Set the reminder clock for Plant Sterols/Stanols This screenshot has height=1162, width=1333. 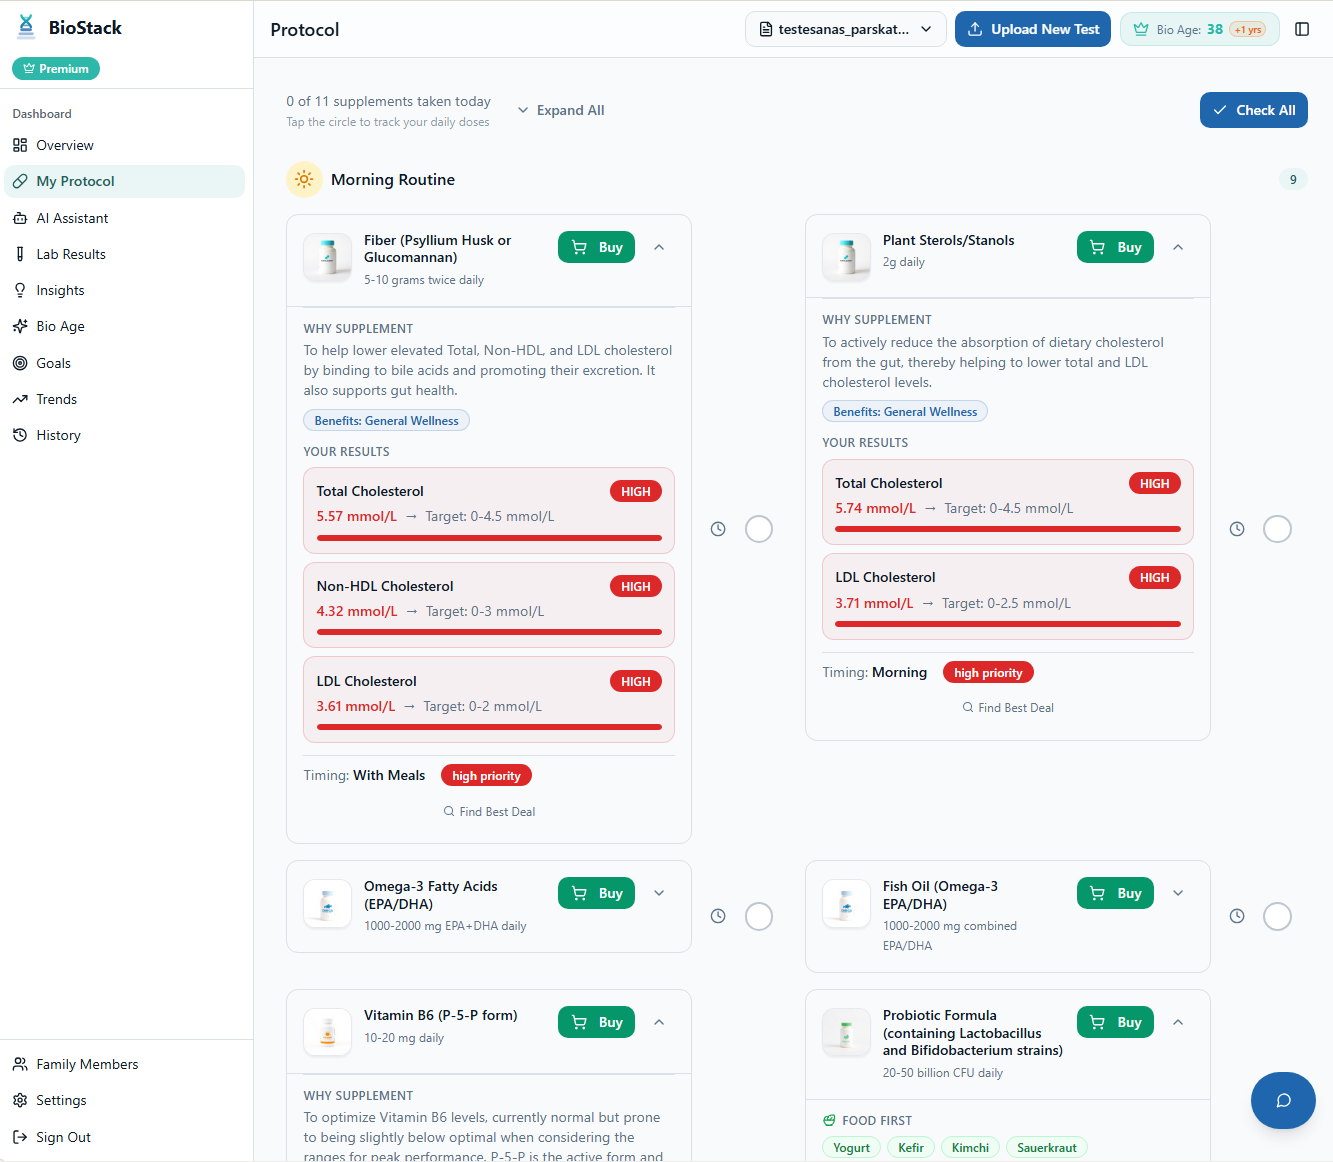click(x=1237, y=528)
